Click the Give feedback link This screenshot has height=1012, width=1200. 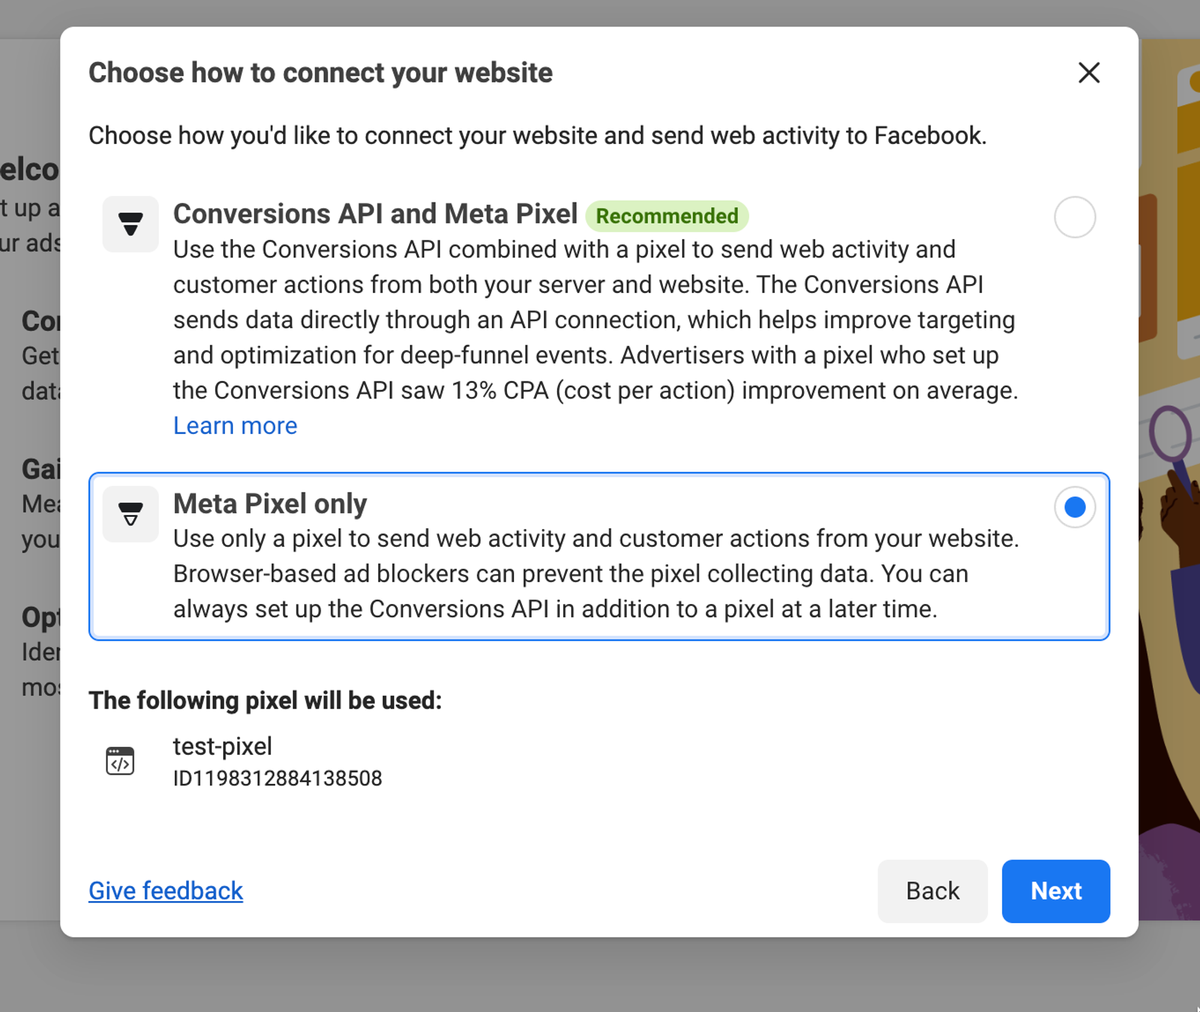tap(166, 891)
